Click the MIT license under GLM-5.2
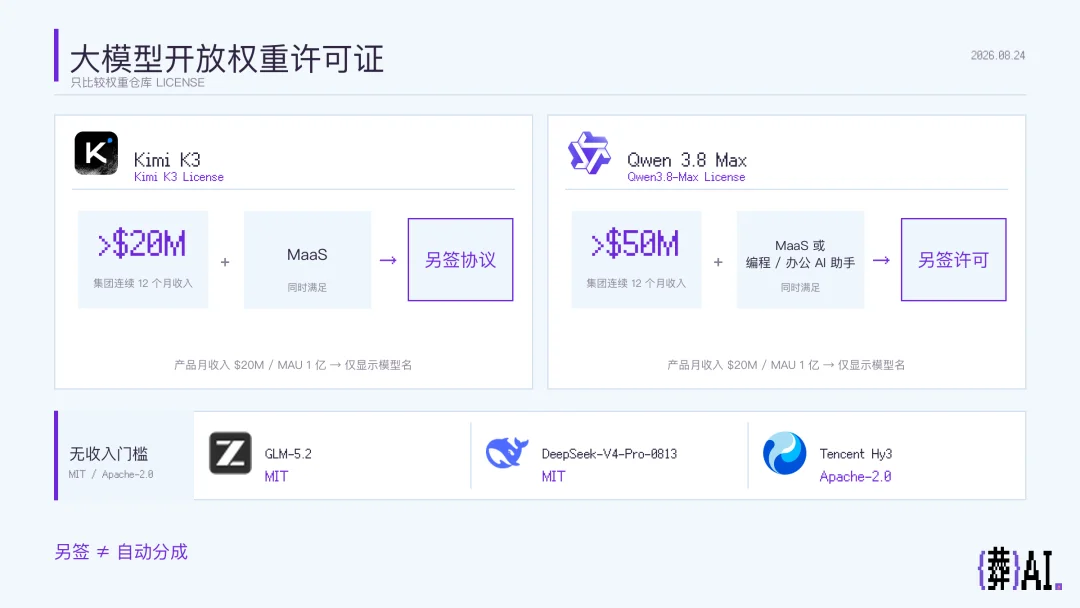 (276, 476)
